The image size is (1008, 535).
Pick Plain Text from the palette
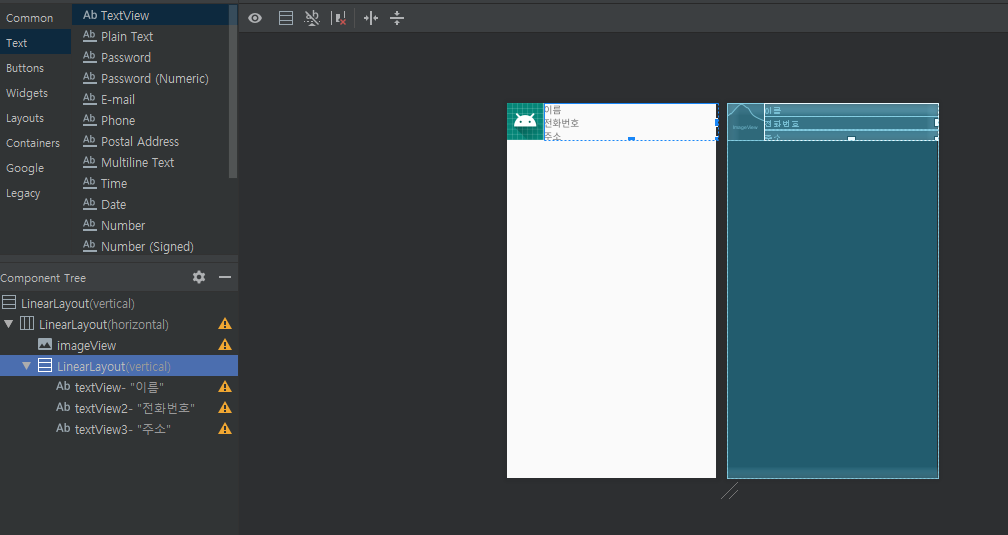point(151,37)
